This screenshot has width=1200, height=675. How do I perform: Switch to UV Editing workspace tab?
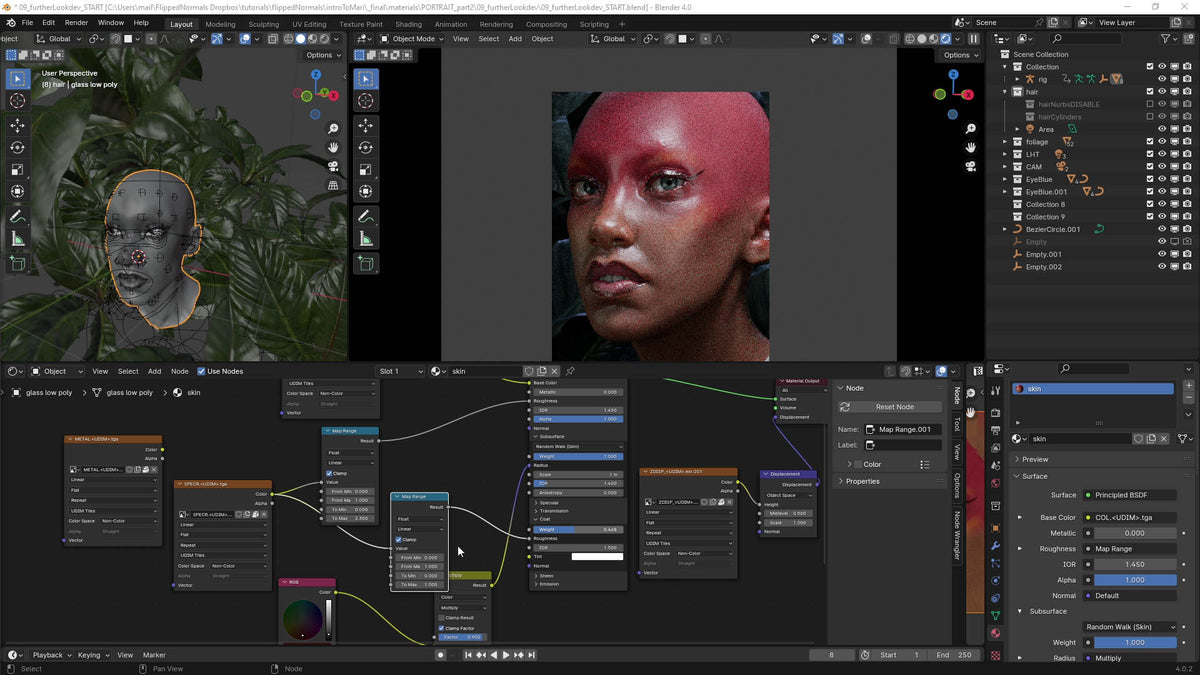point(309,24)
